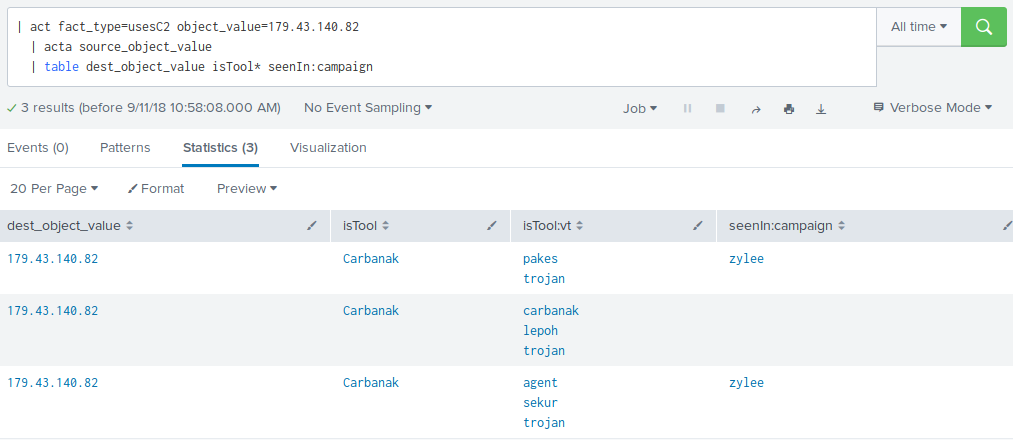1013x440 pixels.
Task: Click the pakes value
Action: tap(540, 259)
